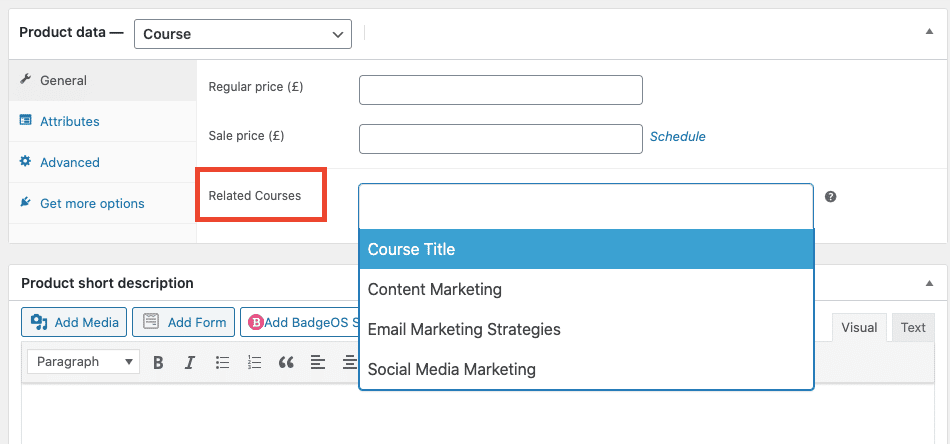Open the General product tab
Viewport: 950px width, 444px height.
102,80
